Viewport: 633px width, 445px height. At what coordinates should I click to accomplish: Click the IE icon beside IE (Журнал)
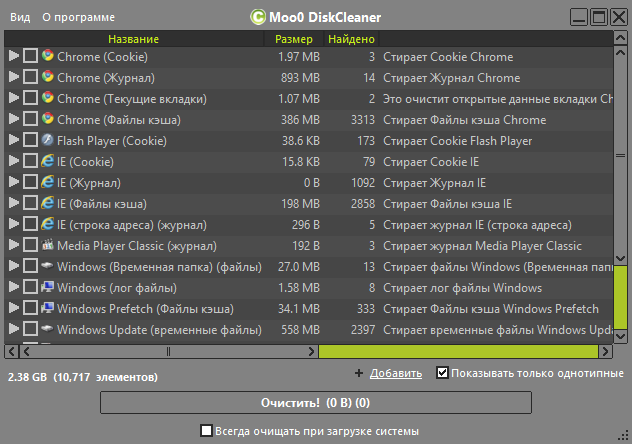tap(48, 182)
